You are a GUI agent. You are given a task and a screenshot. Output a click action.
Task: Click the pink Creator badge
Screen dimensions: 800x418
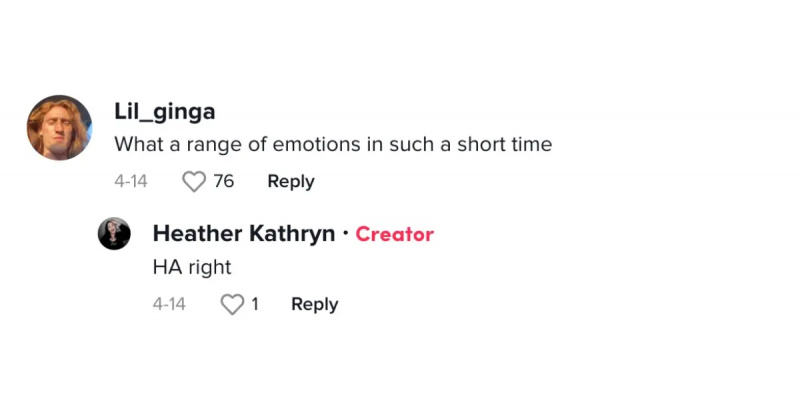coord(394,234)
